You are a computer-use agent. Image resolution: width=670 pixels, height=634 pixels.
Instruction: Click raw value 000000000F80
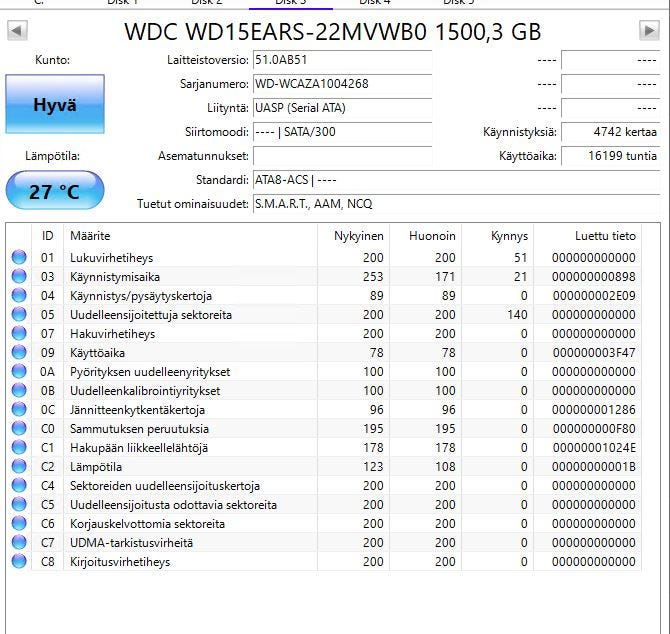(594, 429)
